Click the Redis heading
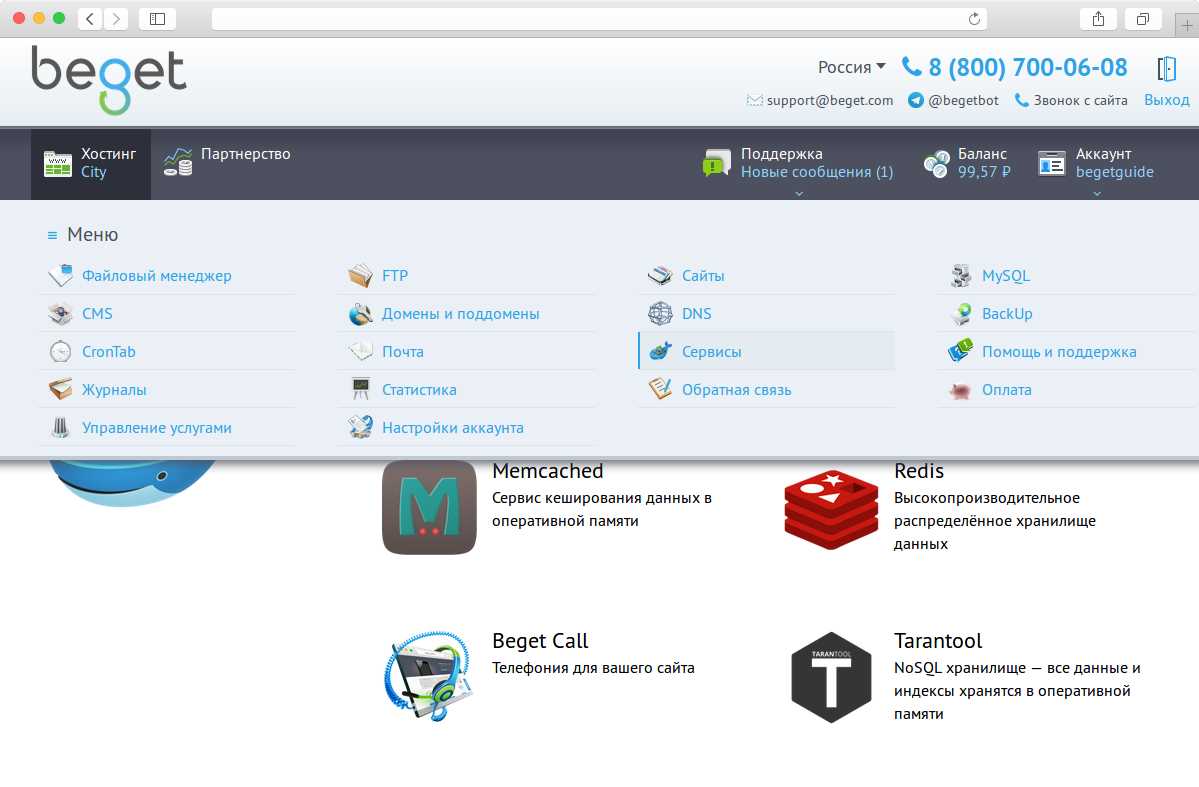 coord(918,470)
